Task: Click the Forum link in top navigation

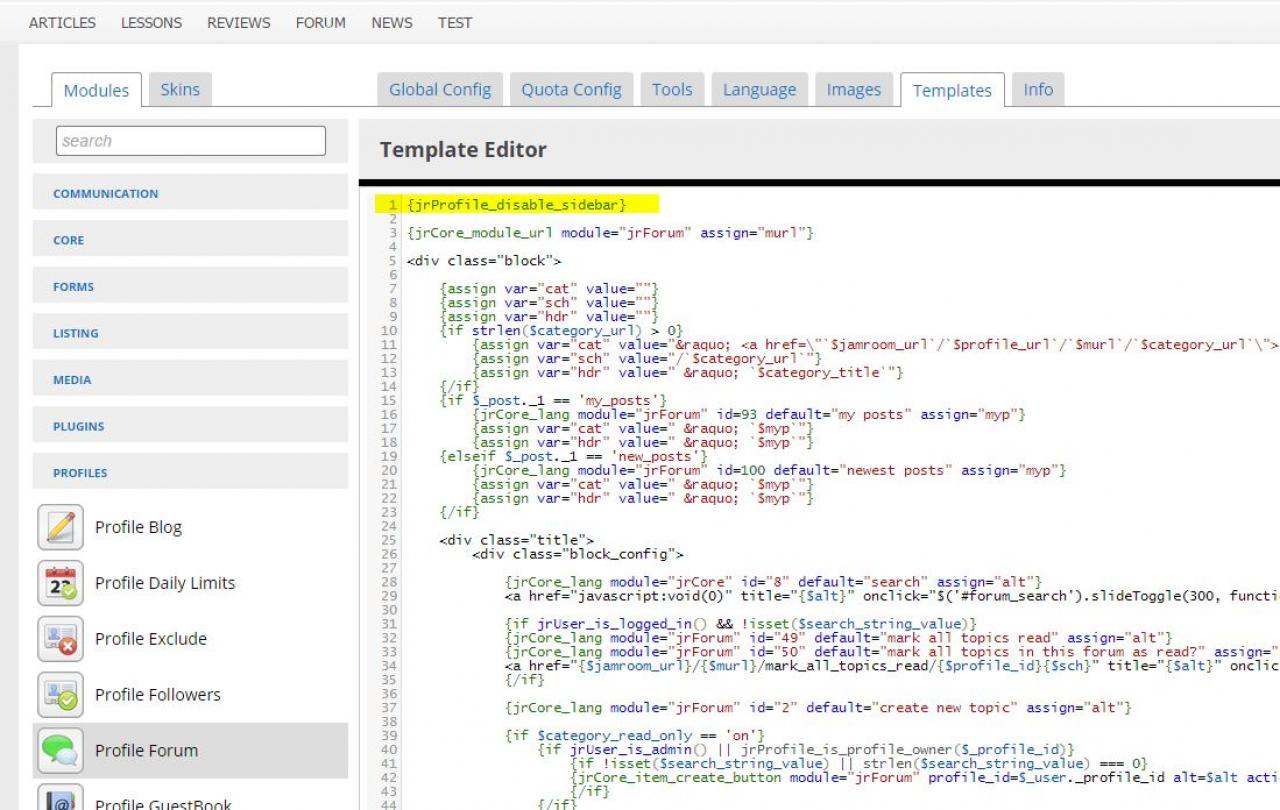Action: click(320, 22)
